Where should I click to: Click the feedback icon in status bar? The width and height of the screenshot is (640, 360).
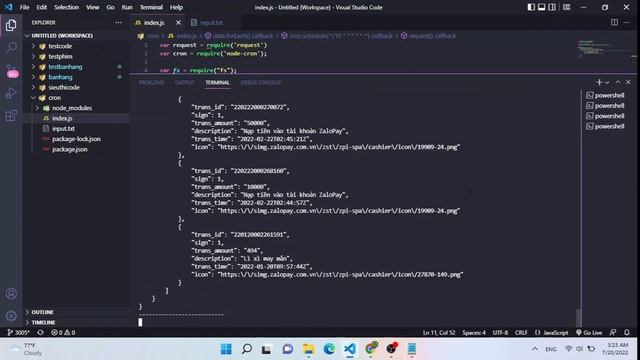[x=613, y=332]
